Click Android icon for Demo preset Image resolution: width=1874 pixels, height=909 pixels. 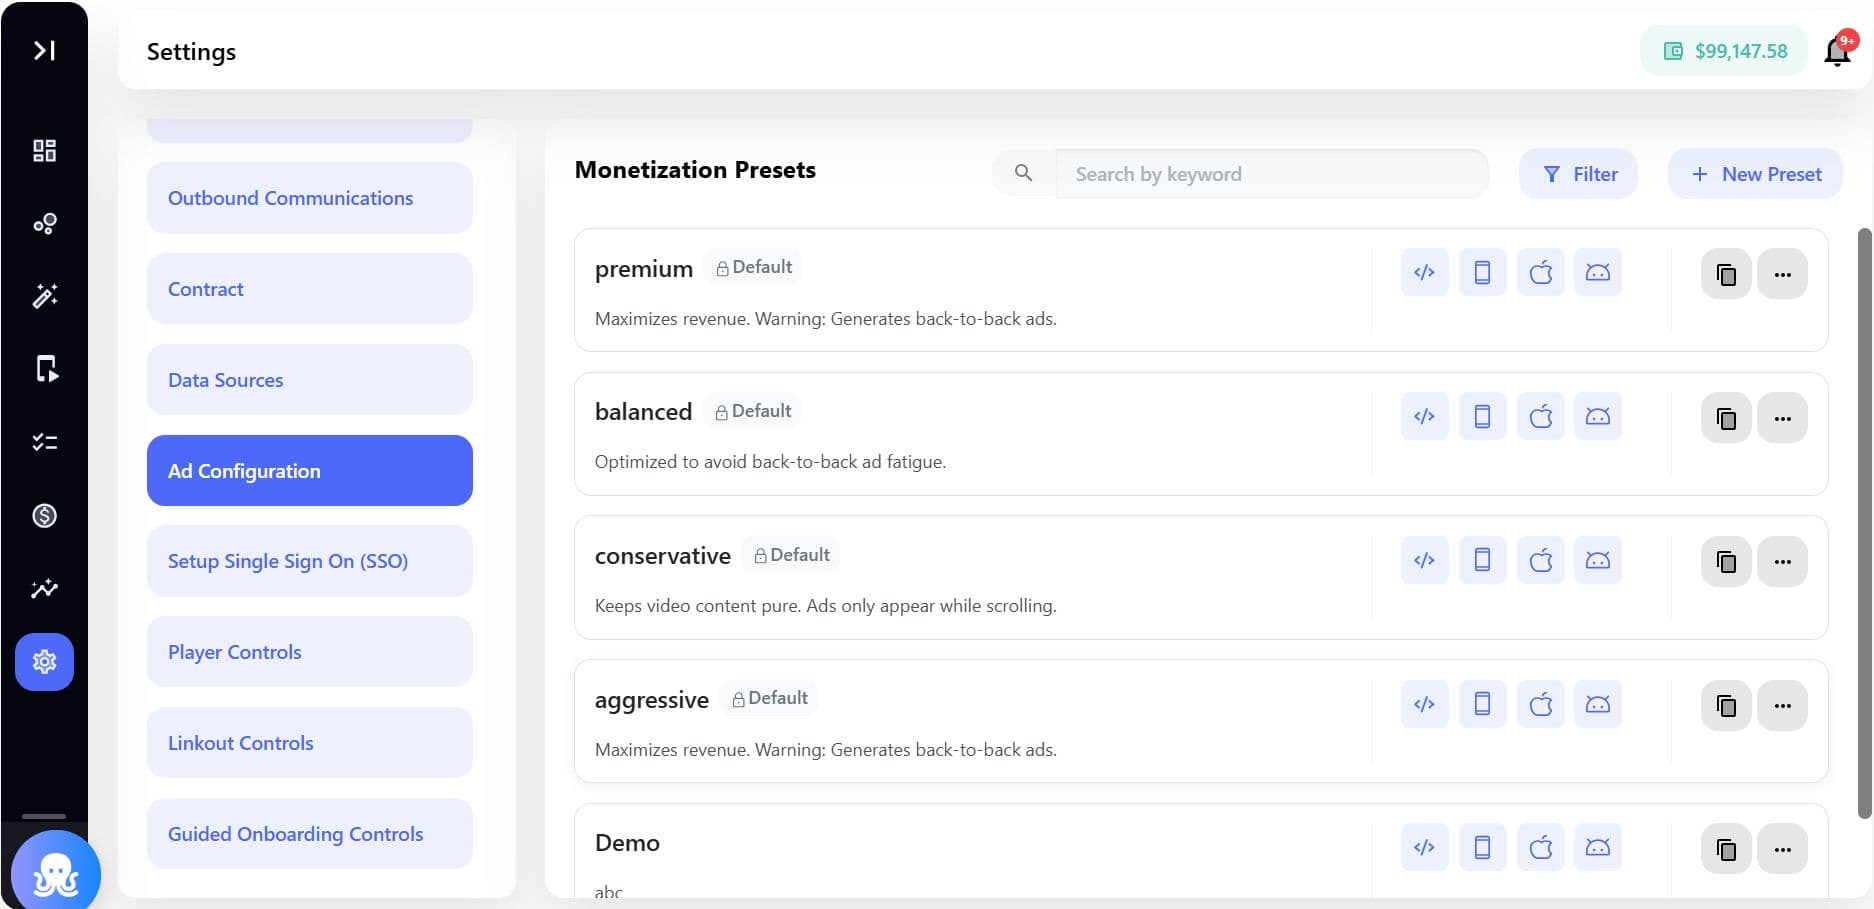1598,848
